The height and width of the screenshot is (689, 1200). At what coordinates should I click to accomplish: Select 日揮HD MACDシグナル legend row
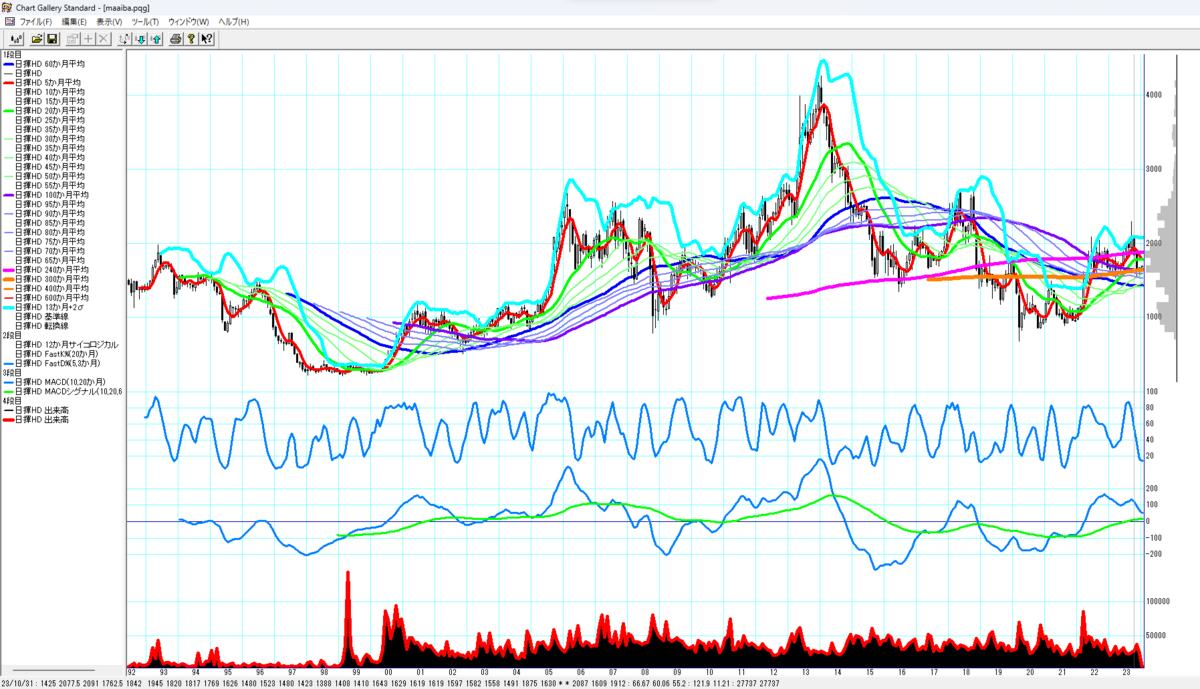[x=62, y=391]
